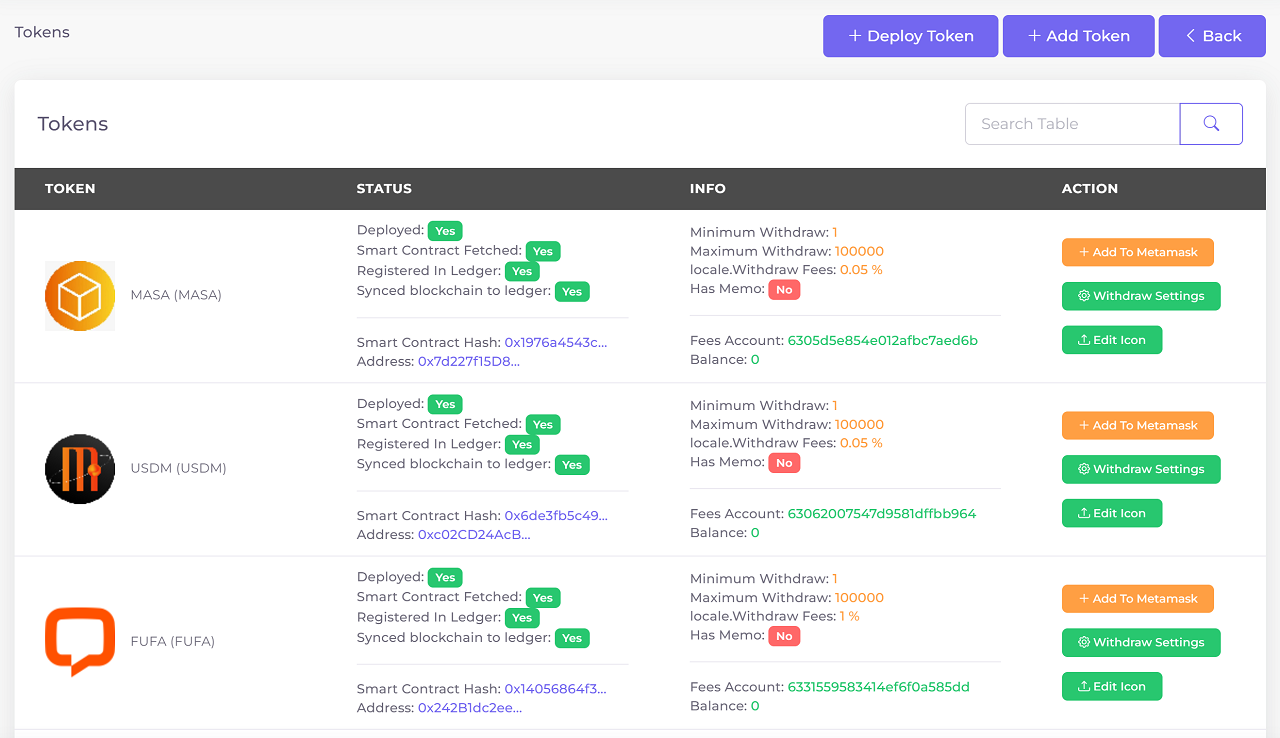
Task: Focus the Search Table input field
Action: point(1071,124)
